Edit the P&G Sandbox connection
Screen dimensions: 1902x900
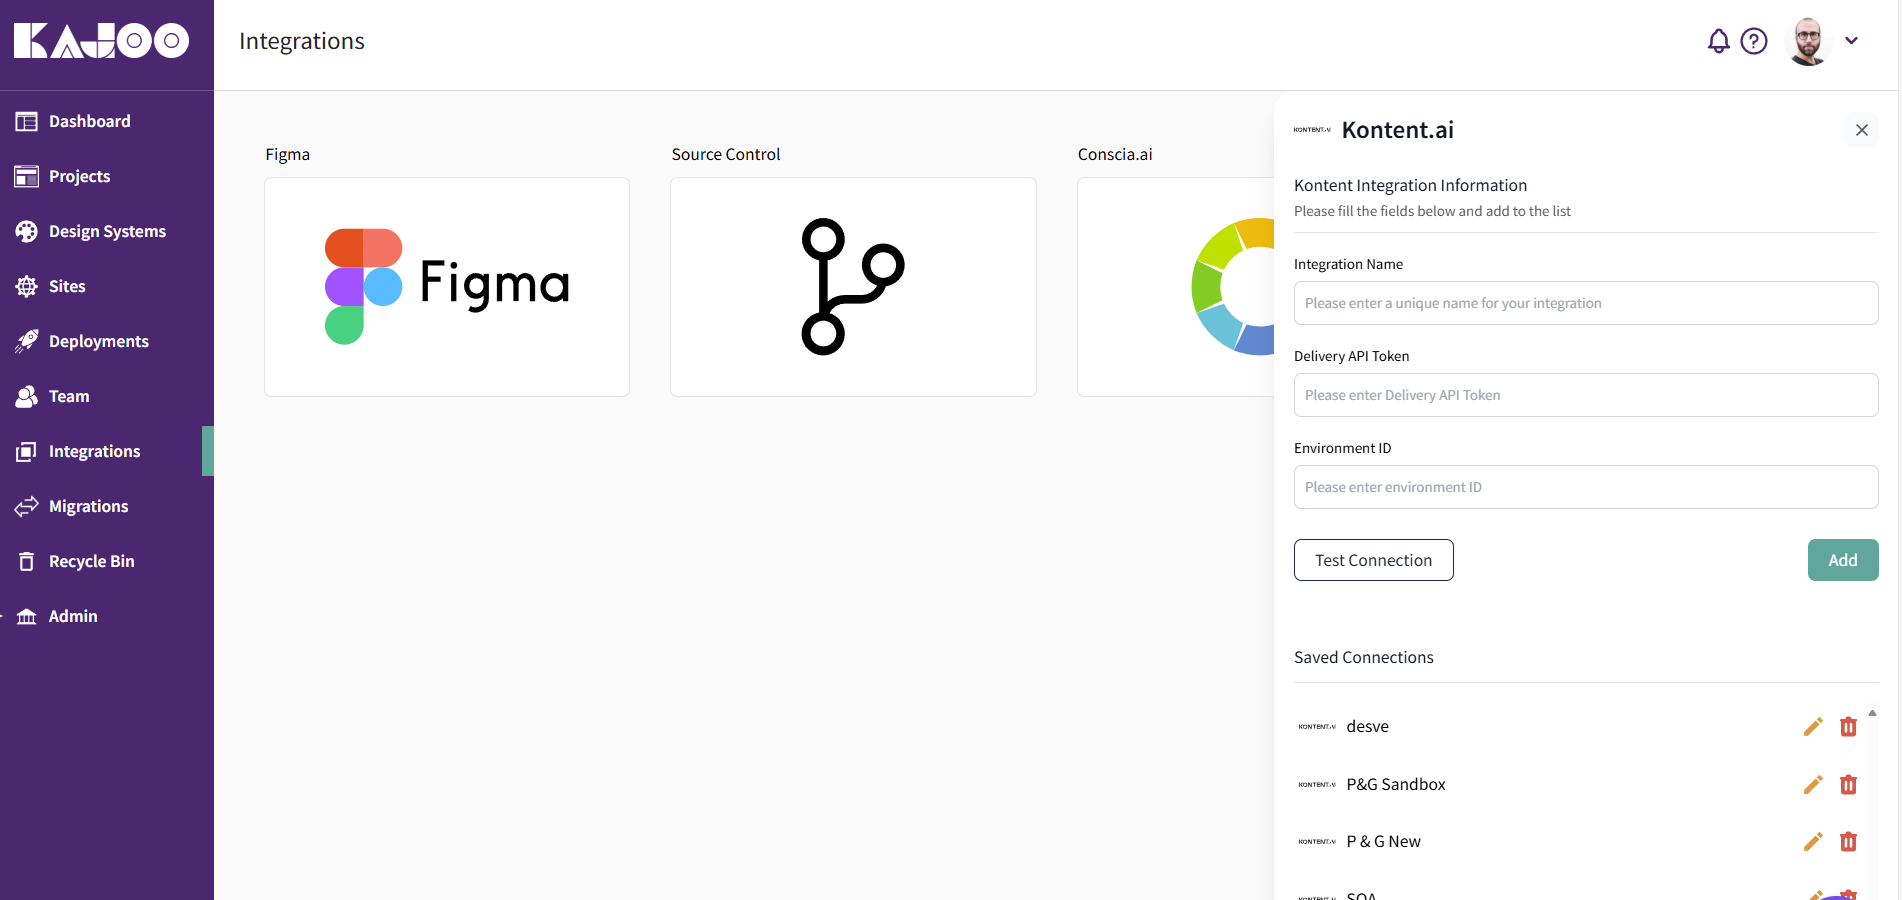click(1813, 785)
